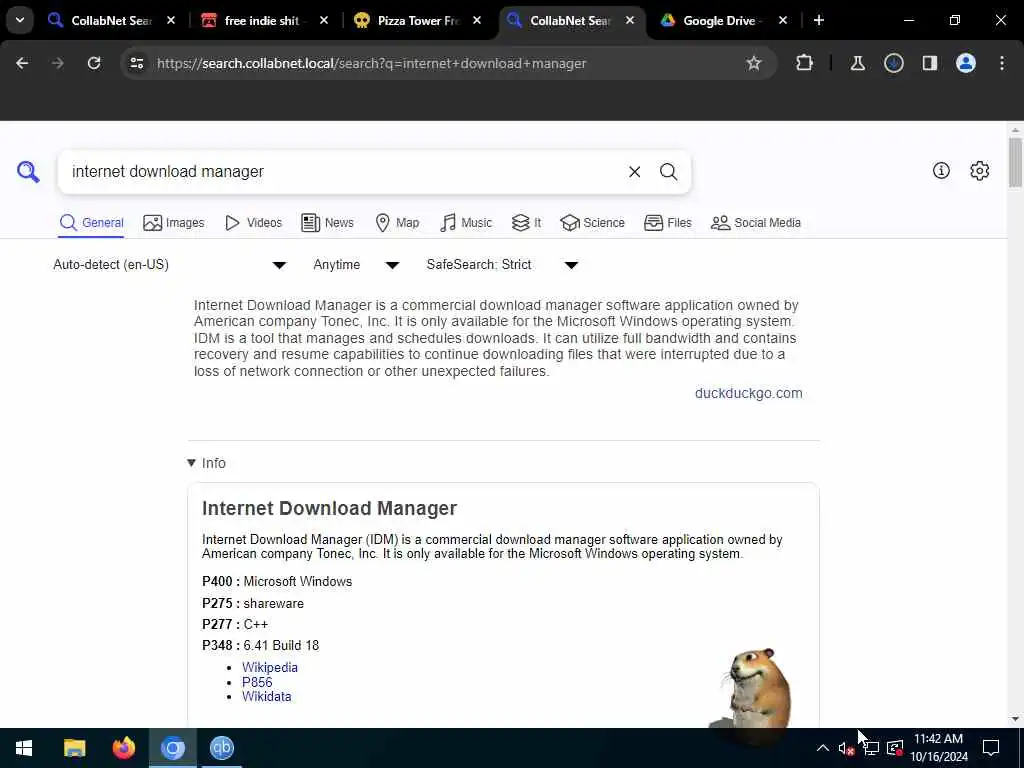Select the News search category
The image size is (1024, 768).
pyautogui.click(x=327, y=223)
